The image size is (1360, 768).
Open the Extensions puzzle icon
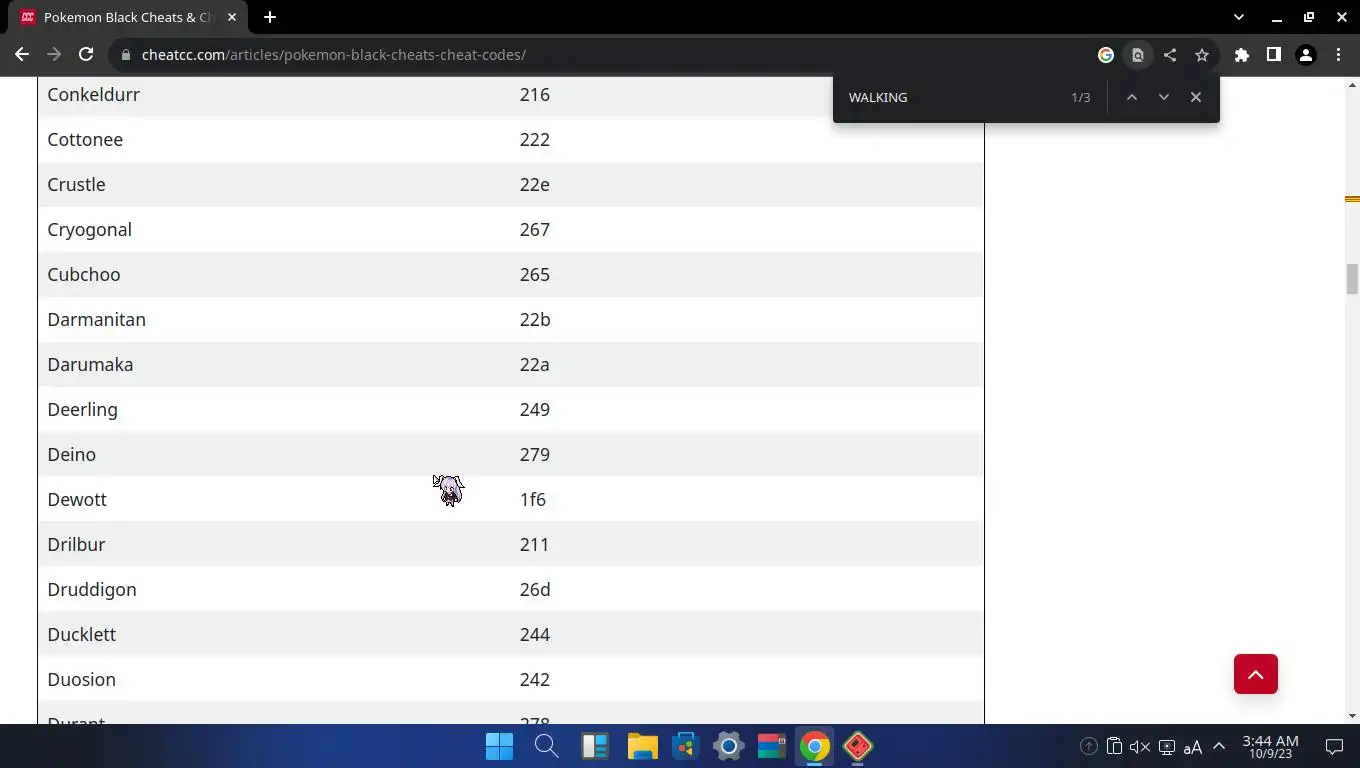[x=1242, y=55]
